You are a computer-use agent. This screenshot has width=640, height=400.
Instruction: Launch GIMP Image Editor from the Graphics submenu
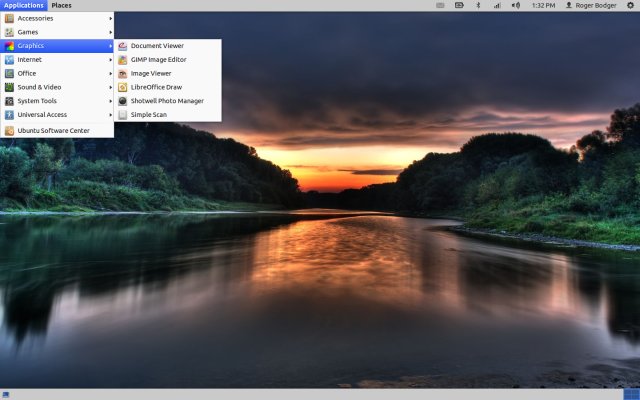(158, 59)
